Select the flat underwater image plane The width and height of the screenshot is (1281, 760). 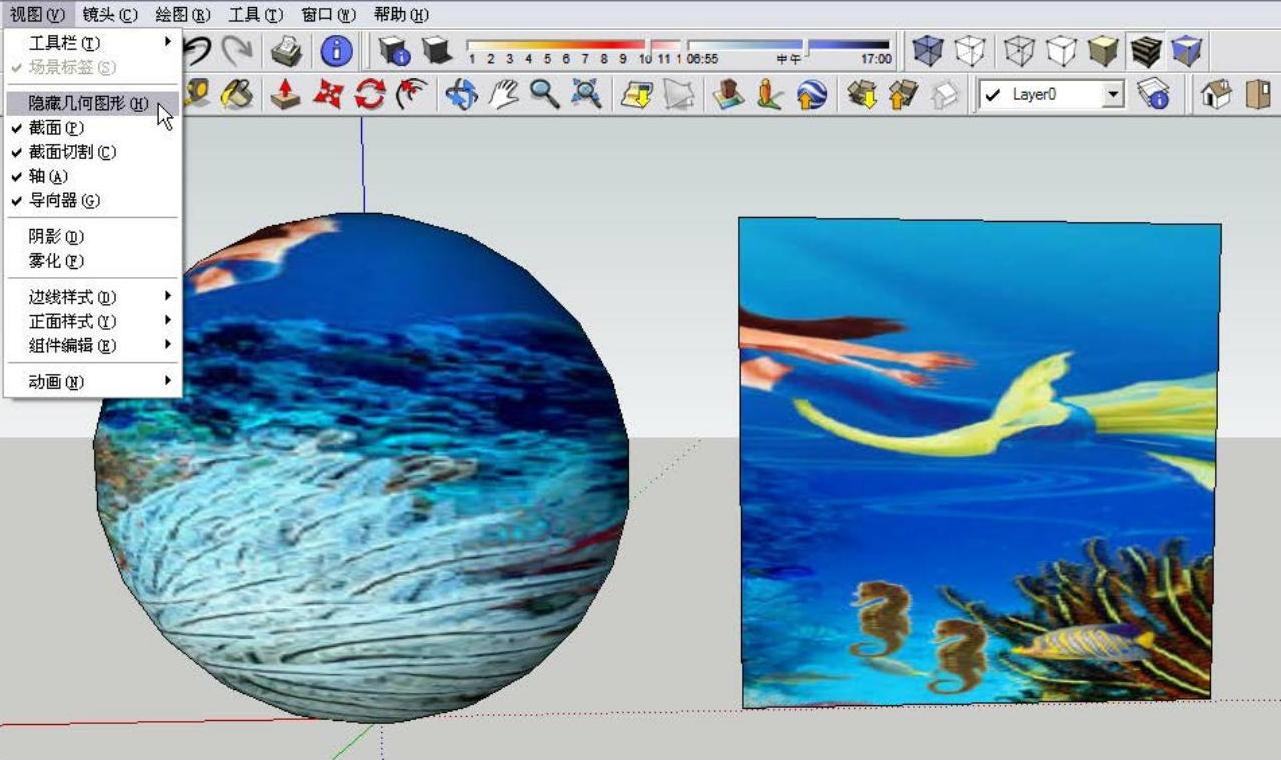click(979, 462)
